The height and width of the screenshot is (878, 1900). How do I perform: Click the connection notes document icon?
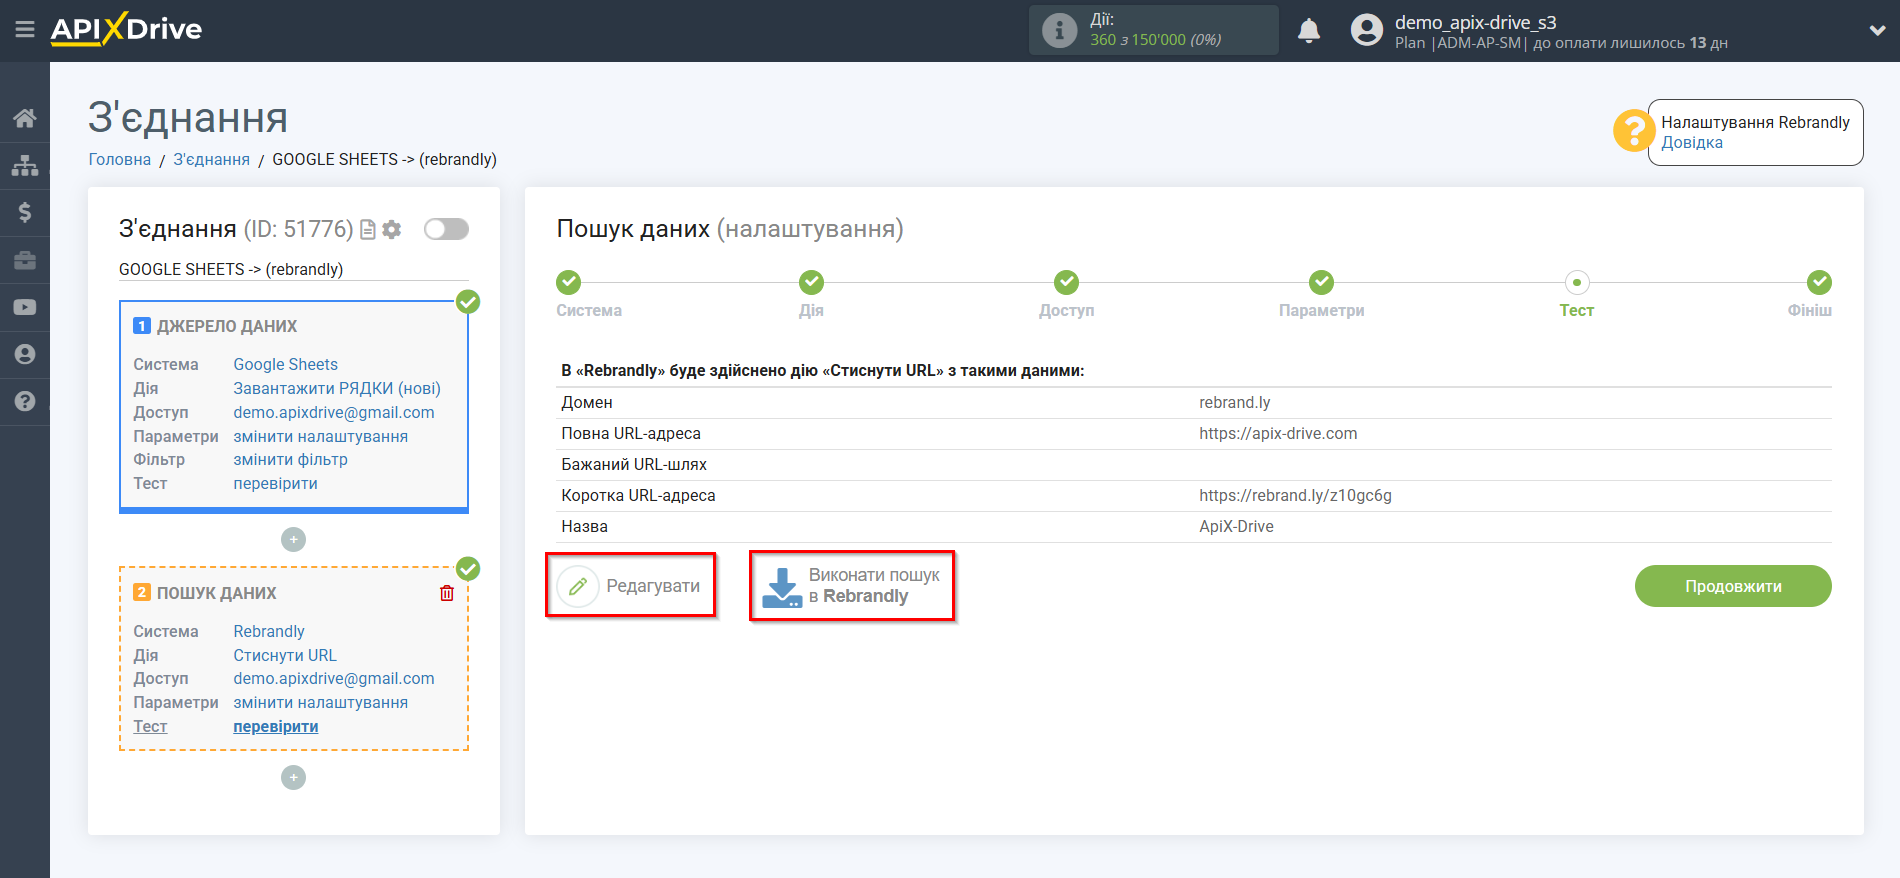pos(368,230)
